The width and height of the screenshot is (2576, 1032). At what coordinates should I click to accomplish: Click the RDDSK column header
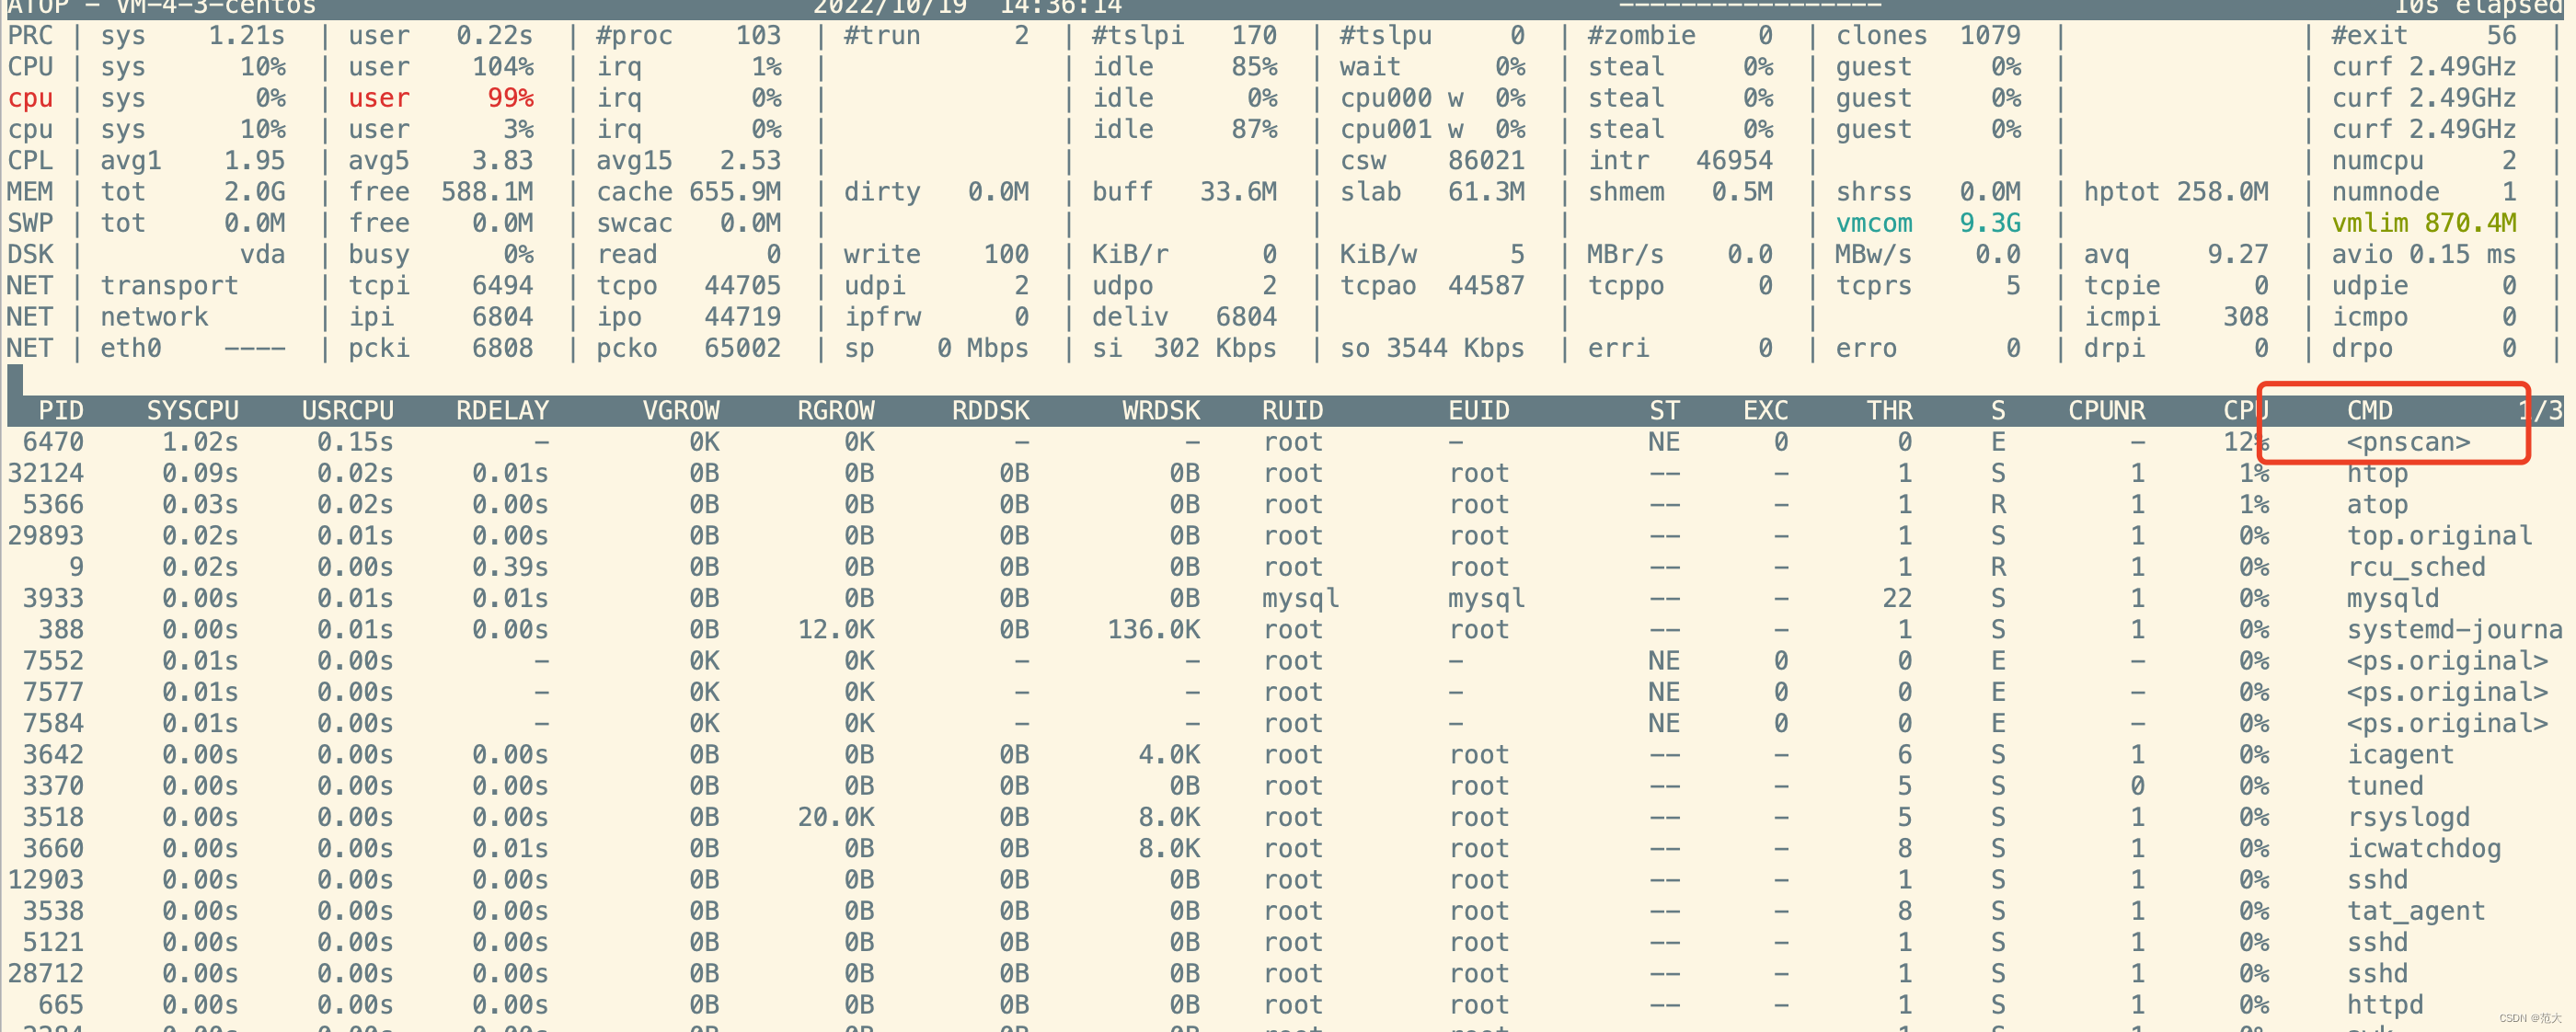pyautogui.click(x=991, y=411)
